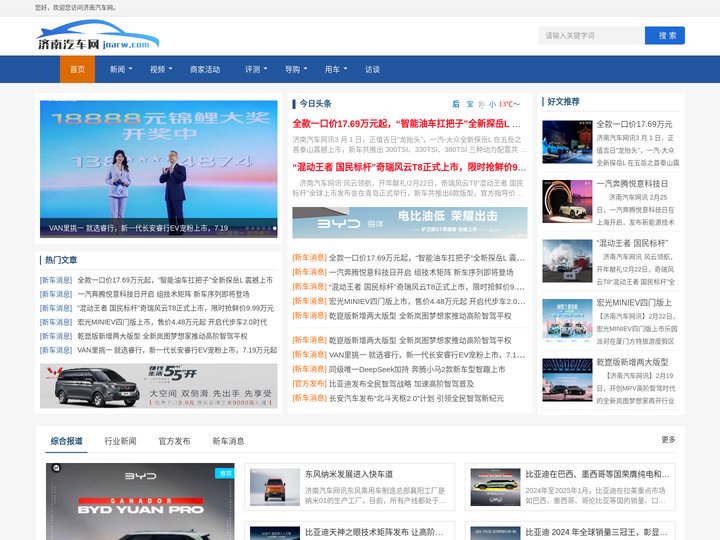Click the weather 13°C widget
The height and width of the screenshot is (540, 720).
click(486, 104)
